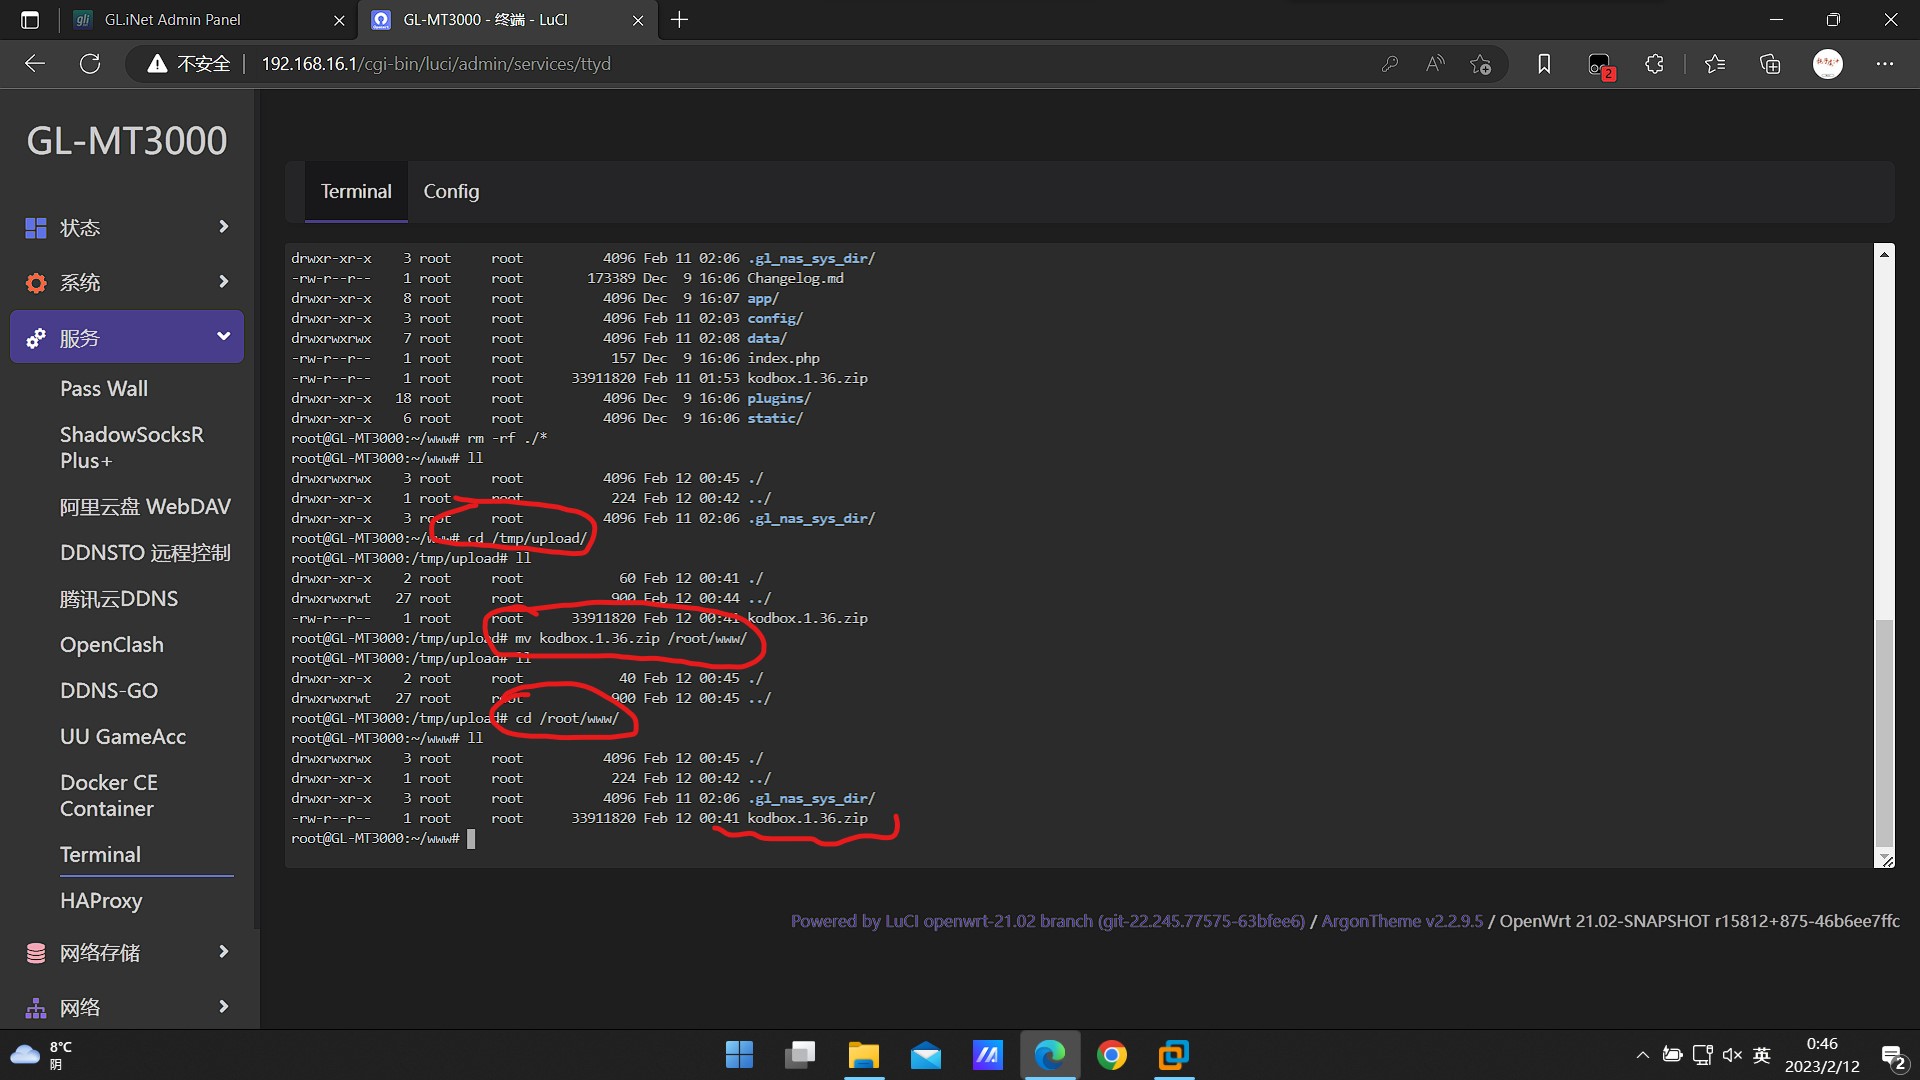Switch to the Config tab
The width and height of the screenshot is (1920, 1080).
451,191
